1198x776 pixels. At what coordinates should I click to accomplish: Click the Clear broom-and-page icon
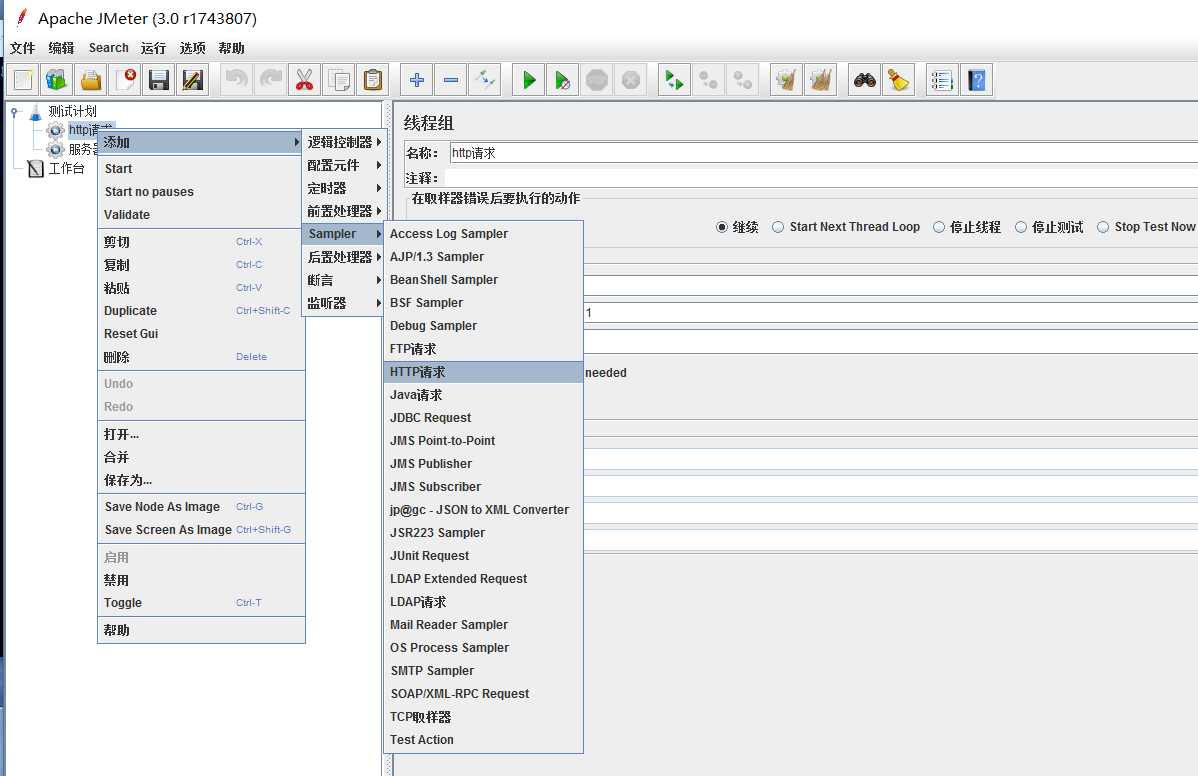pos(786,80)
